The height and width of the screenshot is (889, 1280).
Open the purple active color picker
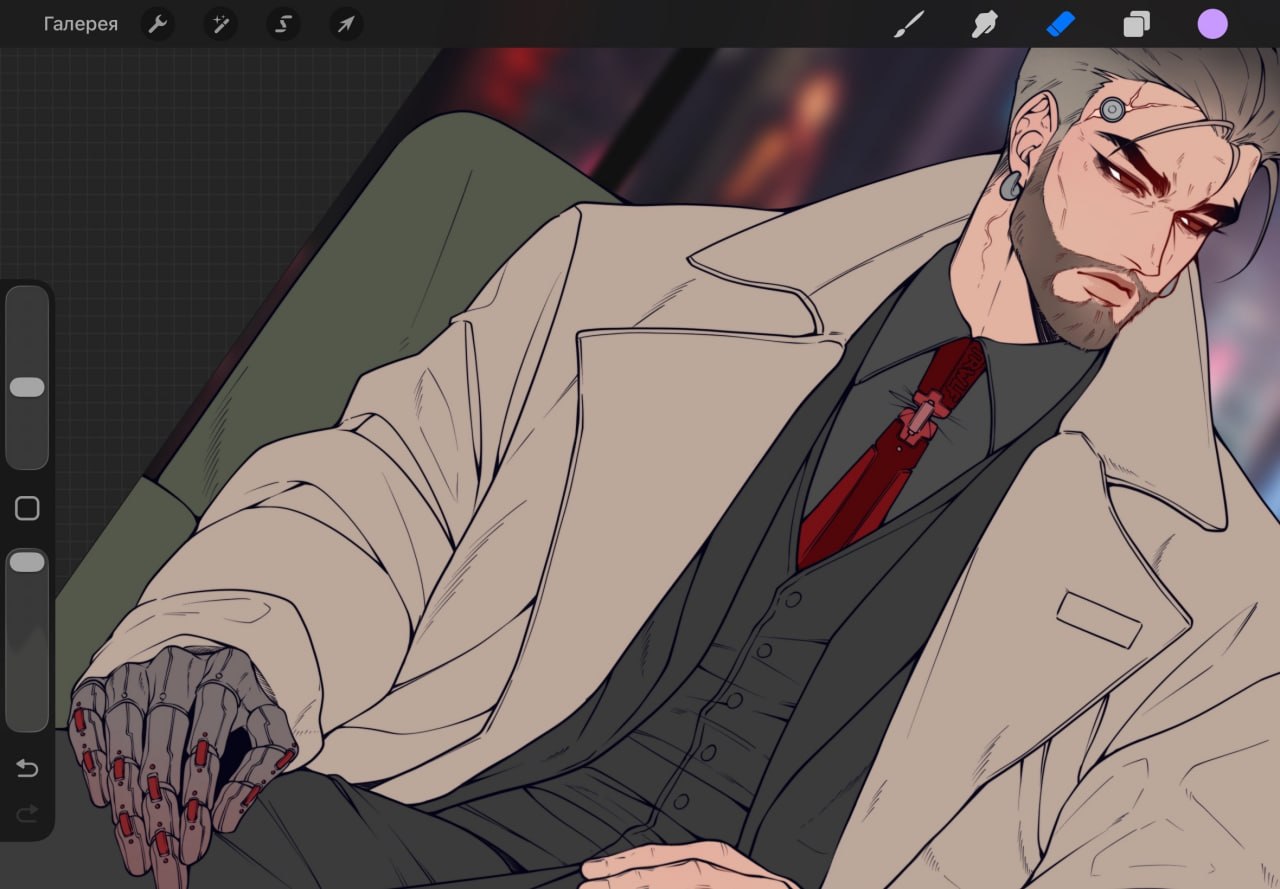click(x=1212, y=24)
